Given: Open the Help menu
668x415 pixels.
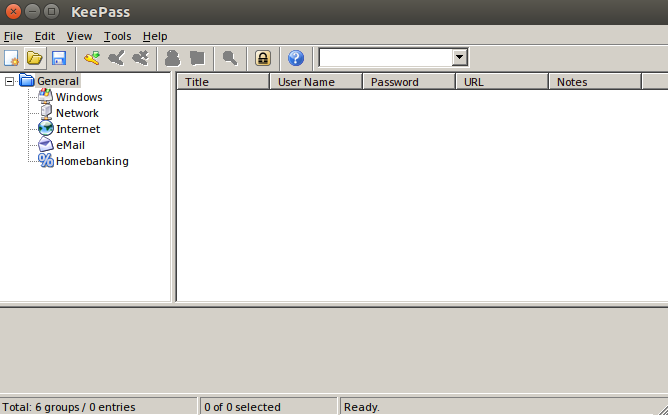Looking at the screenshot, I should [155, 36].
